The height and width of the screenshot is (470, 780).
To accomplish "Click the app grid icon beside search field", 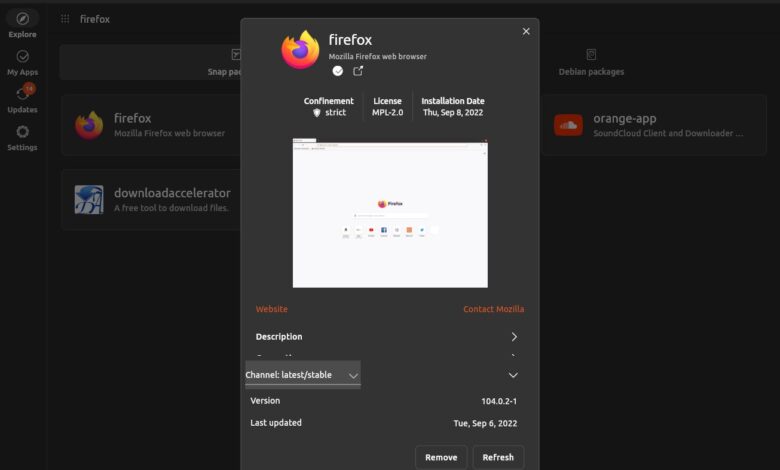I will pyautogui.click(x=65, y=19).
